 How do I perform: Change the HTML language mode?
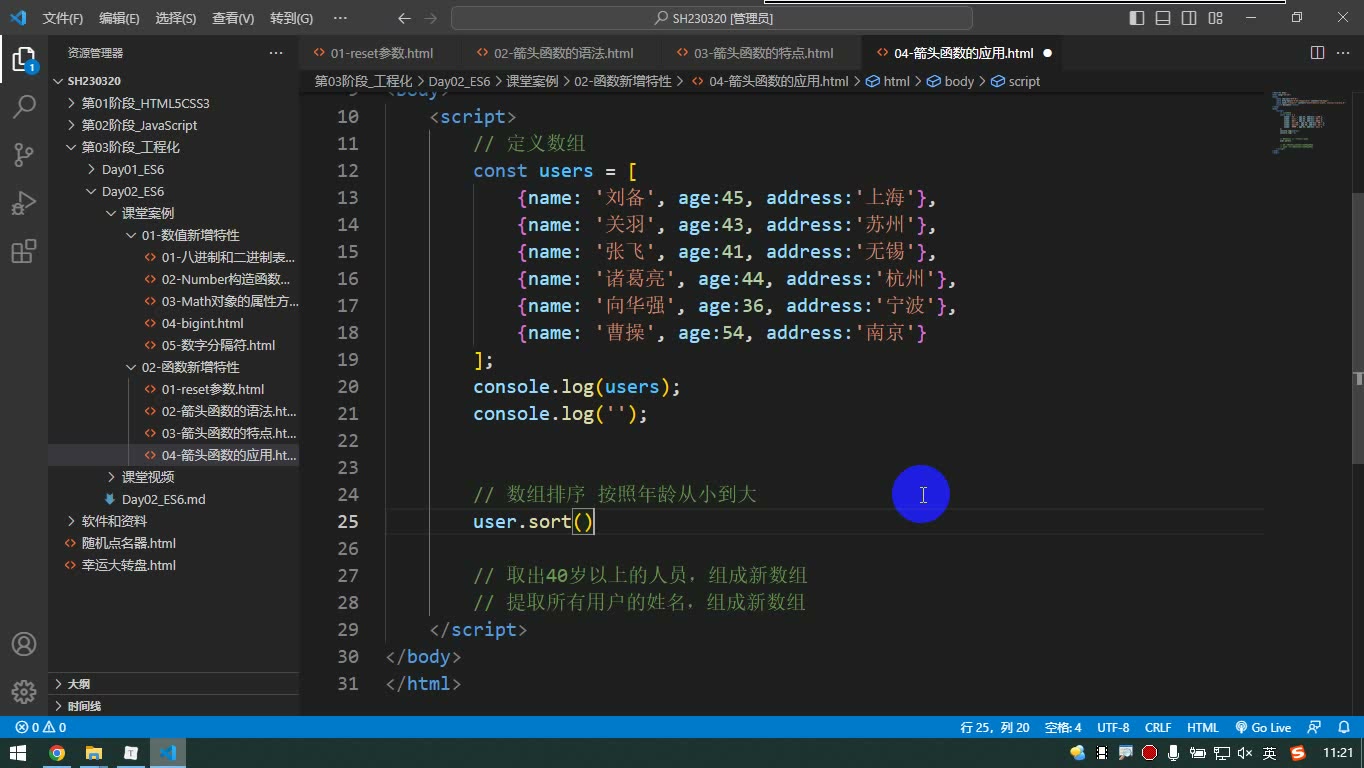pos(1202,728)
